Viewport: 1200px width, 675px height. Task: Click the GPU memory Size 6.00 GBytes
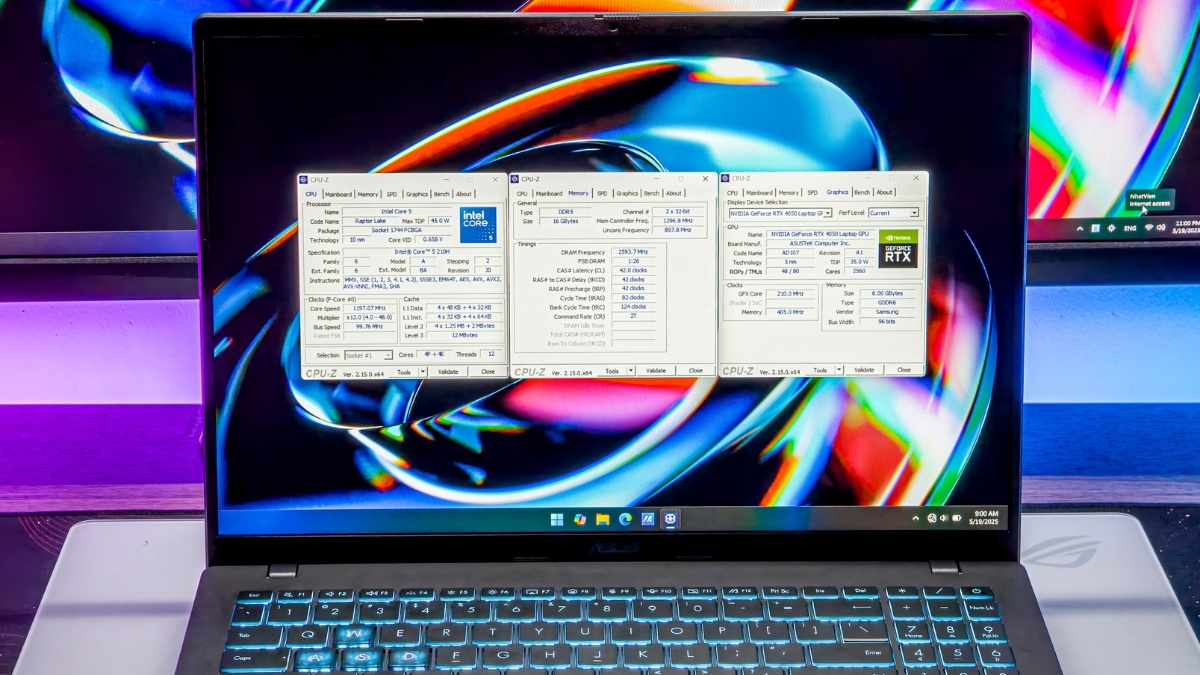coord(888,293)
